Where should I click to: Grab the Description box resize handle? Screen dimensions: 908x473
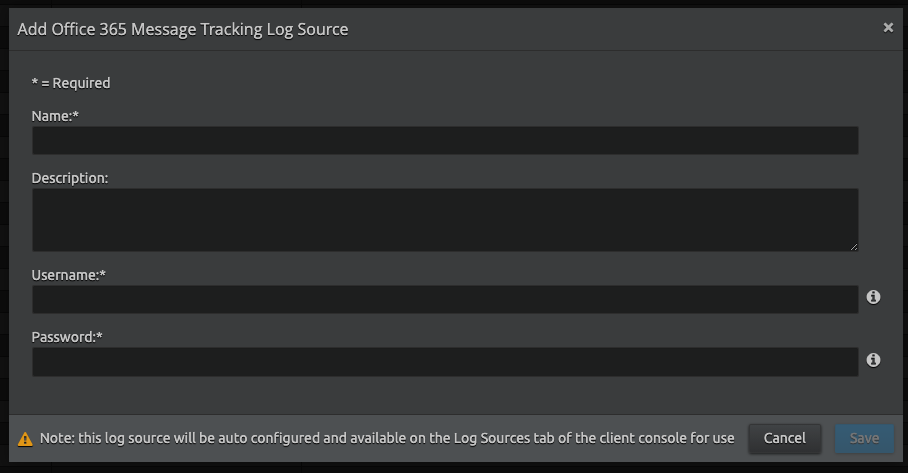[x=853, y=246]
